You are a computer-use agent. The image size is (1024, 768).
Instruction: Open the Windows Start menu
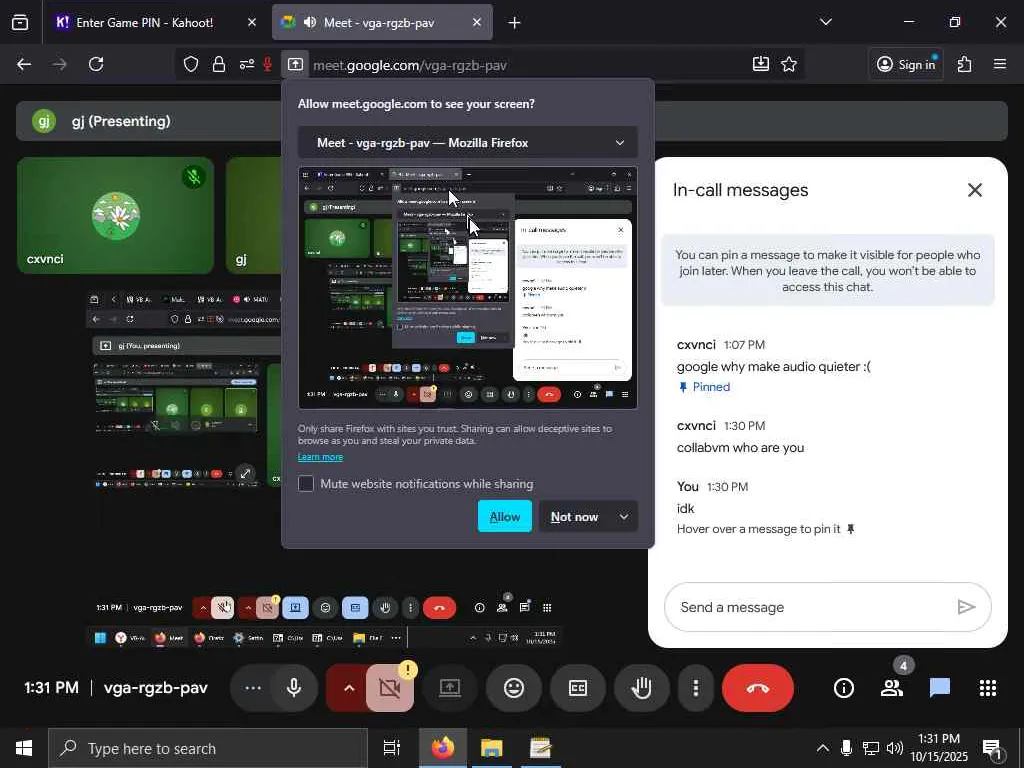point(24,748)
